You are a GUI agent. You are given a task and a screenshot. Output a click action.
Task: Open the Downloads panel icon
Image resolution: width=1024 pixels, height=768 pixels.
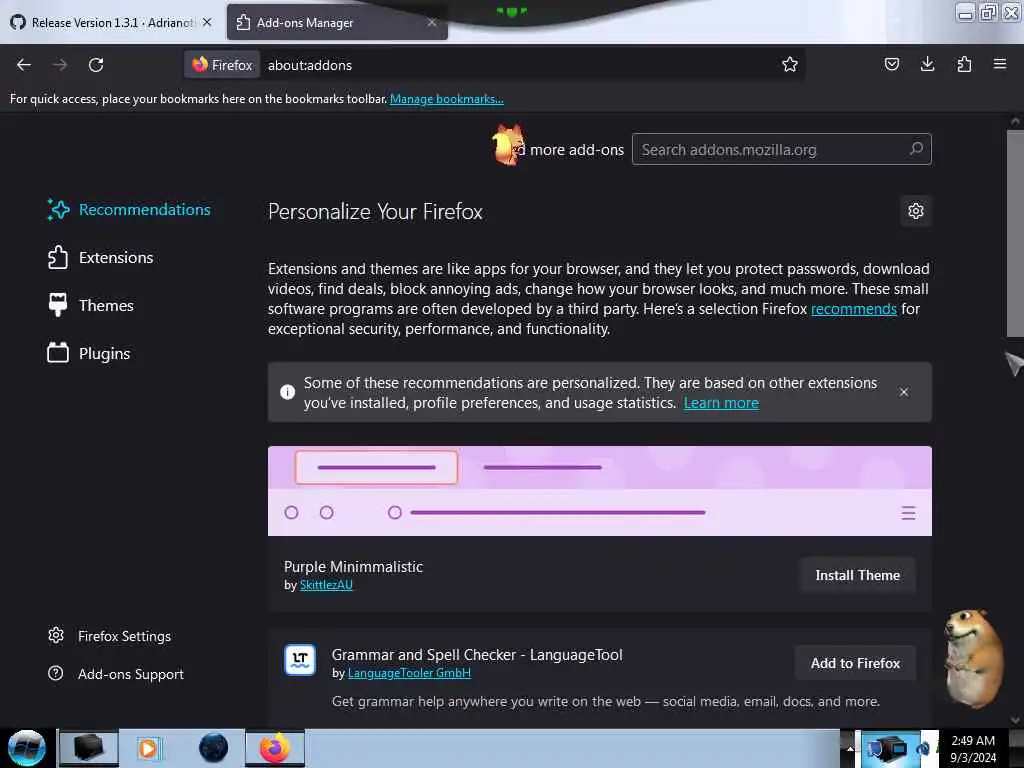[927, 64]
